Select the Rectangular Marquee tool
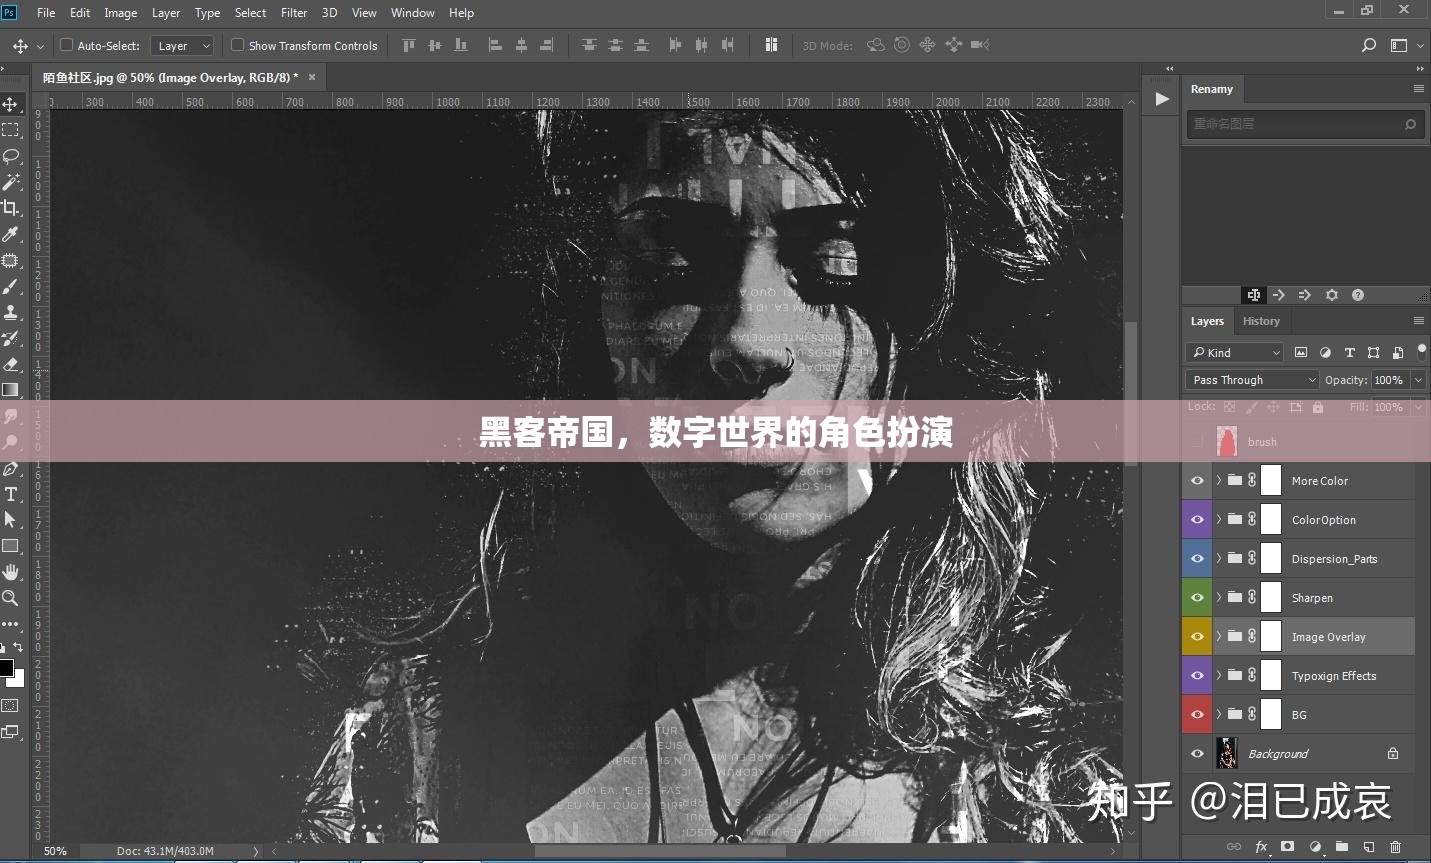The height and width of the screenshot is (863, 1431). (x=10, y=130)
